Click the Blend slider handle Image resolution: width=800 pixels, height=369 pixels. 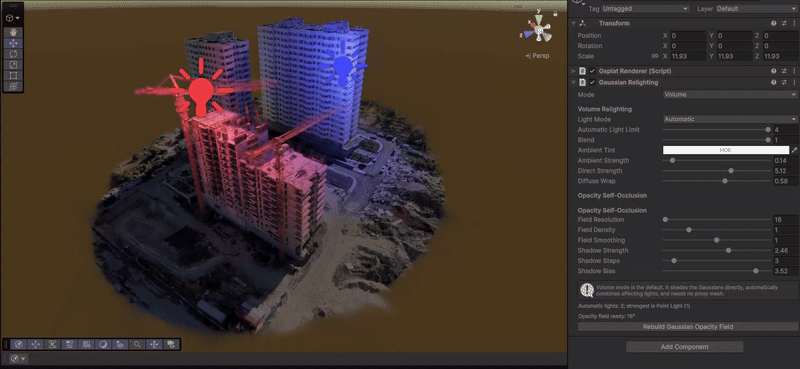(x=768, y=140)
